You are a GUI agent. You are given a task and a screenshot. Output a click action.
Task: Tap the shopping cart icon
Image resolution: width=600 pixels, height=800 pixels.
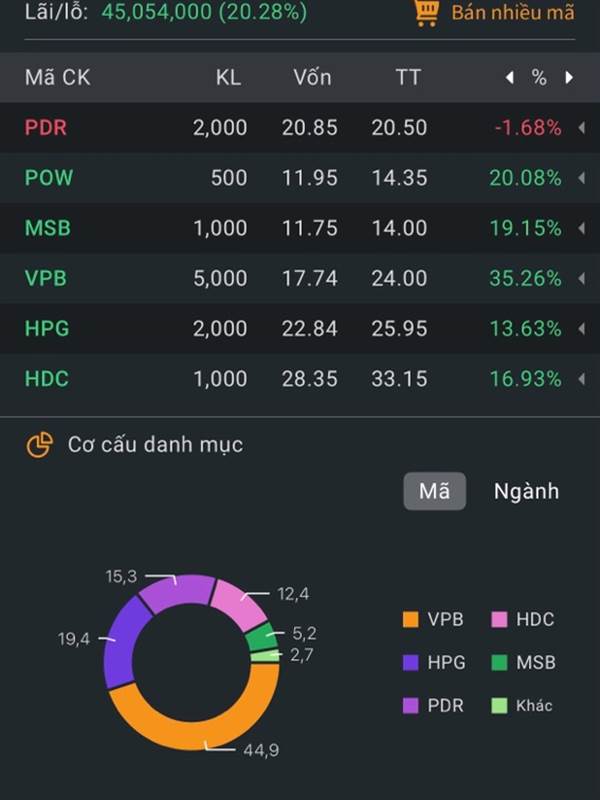coord(426,12)
